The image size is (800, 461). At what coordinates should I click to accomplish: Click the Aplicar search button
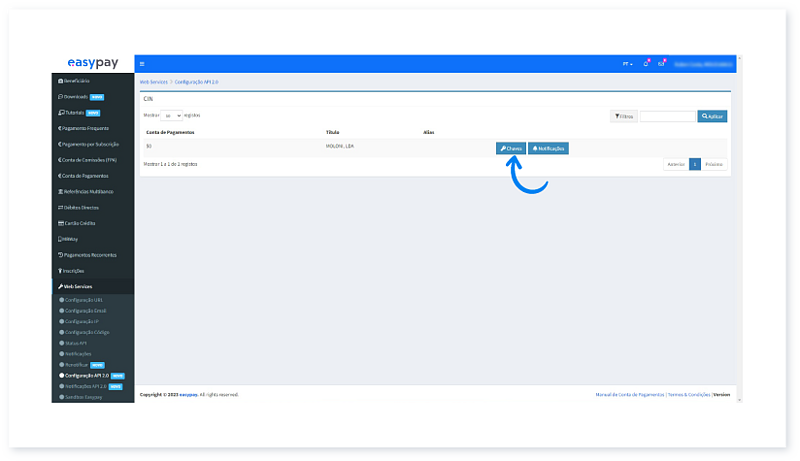tap(712, 116)
